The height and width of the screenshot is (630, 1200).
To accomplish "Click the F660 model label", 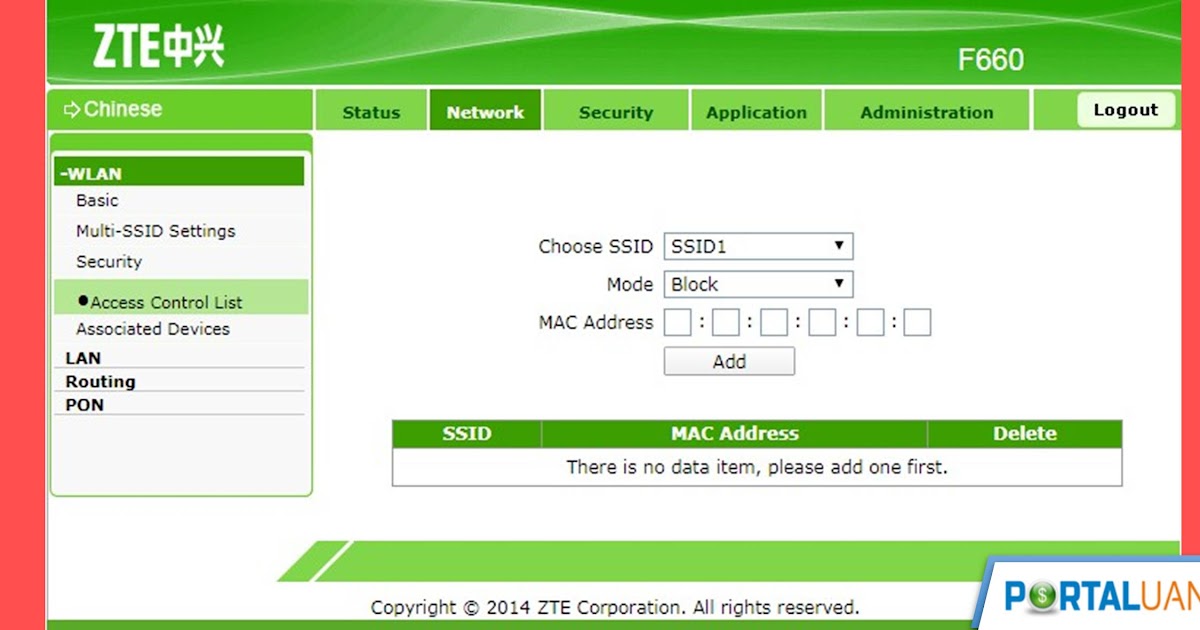I will [991, 60].
